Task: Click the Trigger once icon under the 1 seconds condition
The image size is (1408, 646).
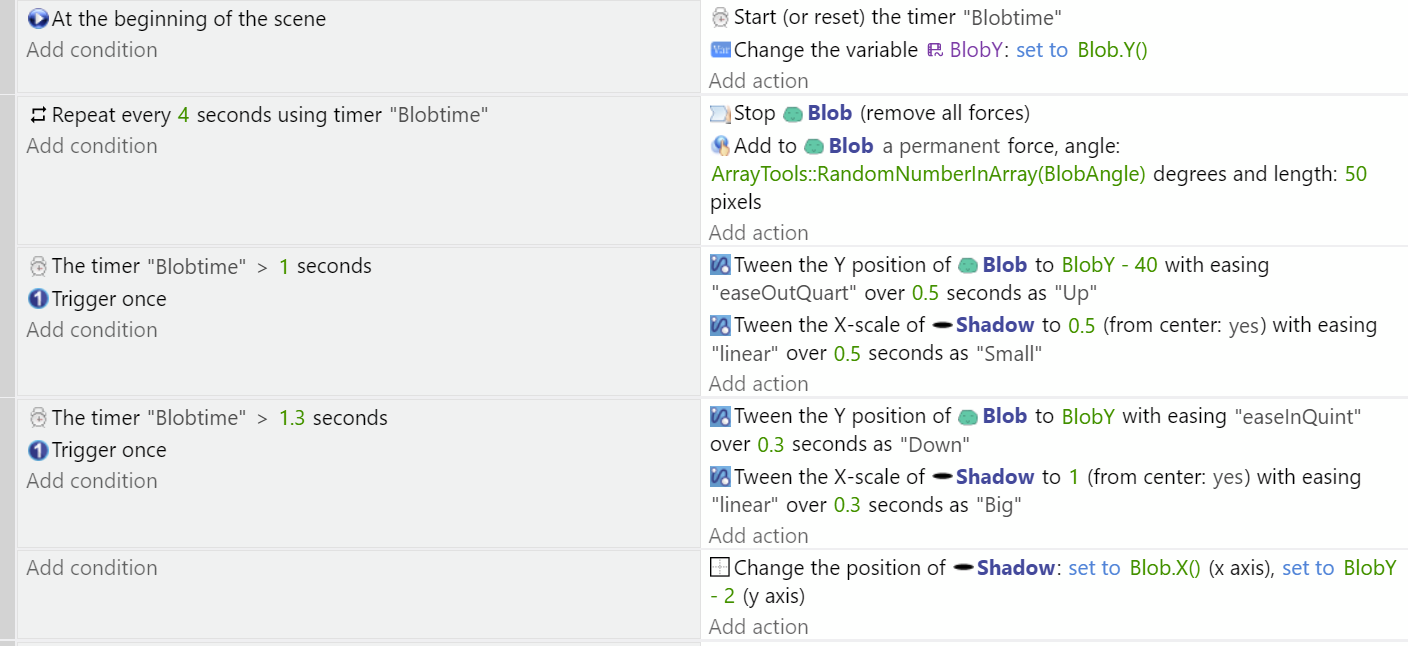Action: 38,299
